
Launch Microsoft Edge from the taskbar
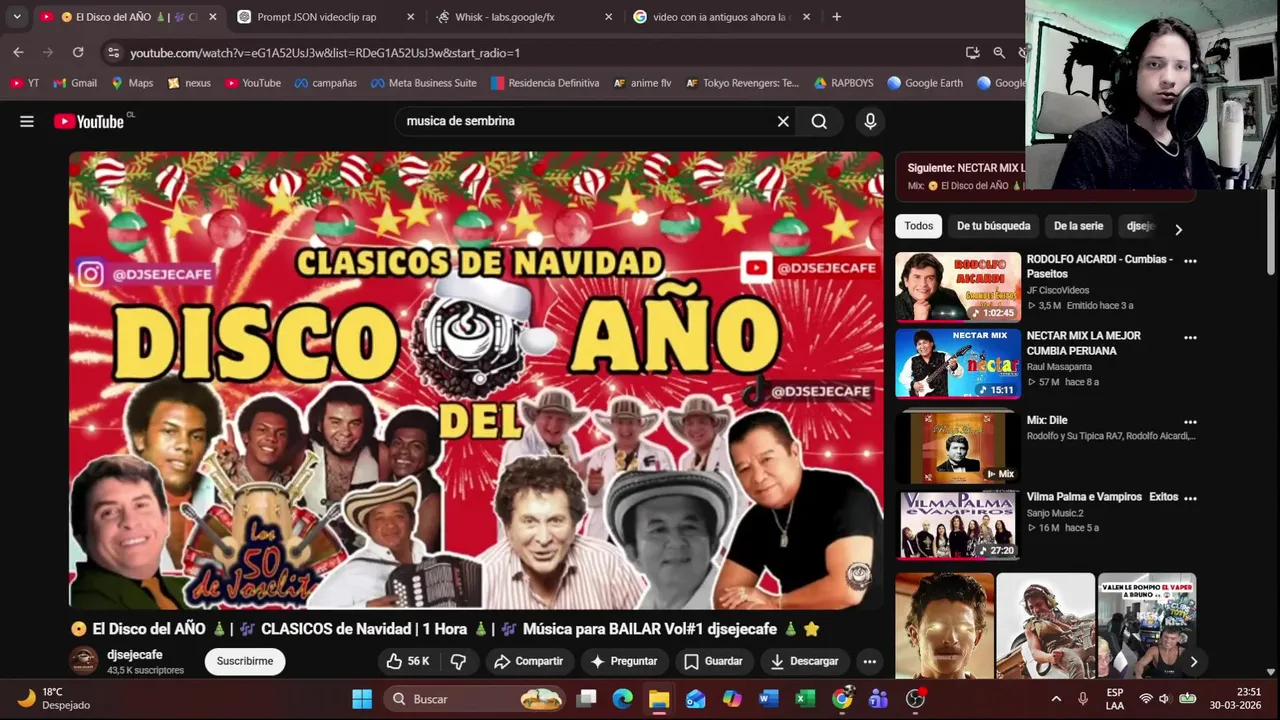point(623,699)
